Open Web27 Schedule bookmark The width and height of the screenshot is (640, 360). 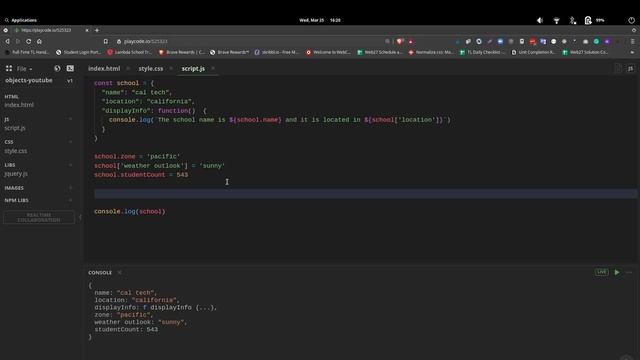click(380, 52)
